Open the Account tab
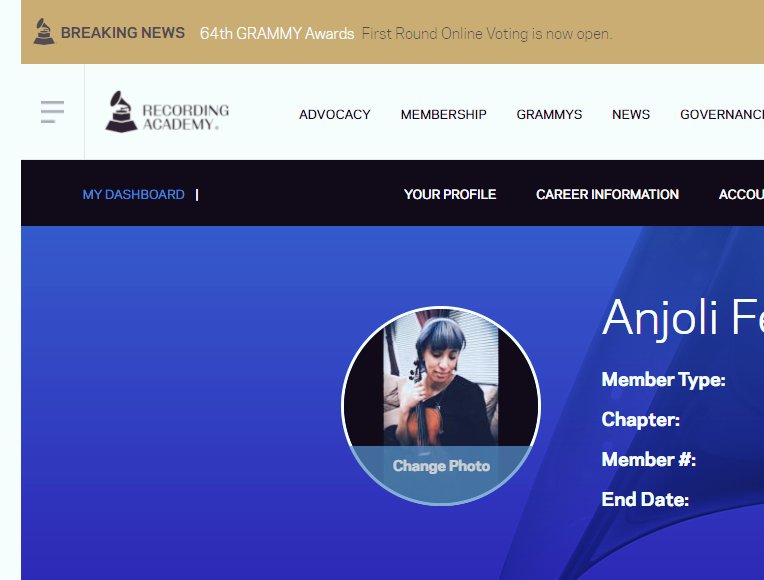 coord(741,194)
